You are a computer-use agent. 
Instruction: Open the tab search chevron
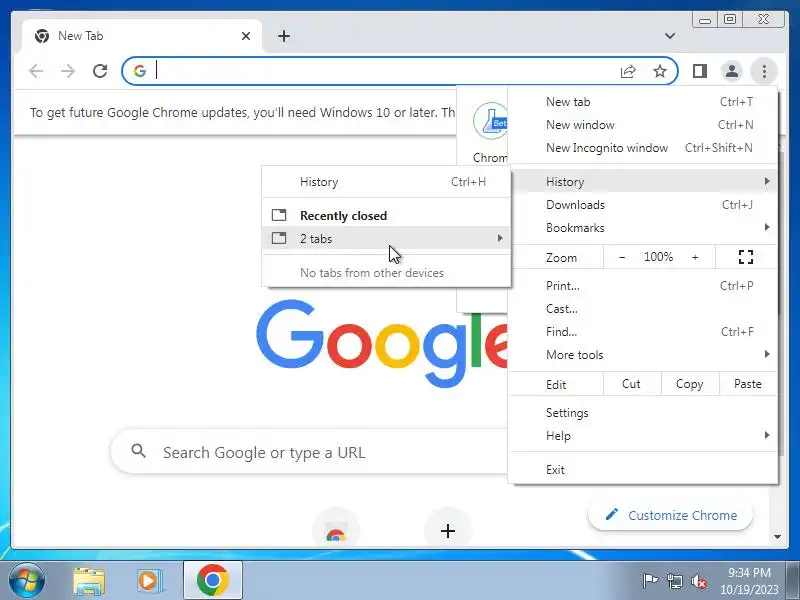pyautogui.click(x=670, y=36)
